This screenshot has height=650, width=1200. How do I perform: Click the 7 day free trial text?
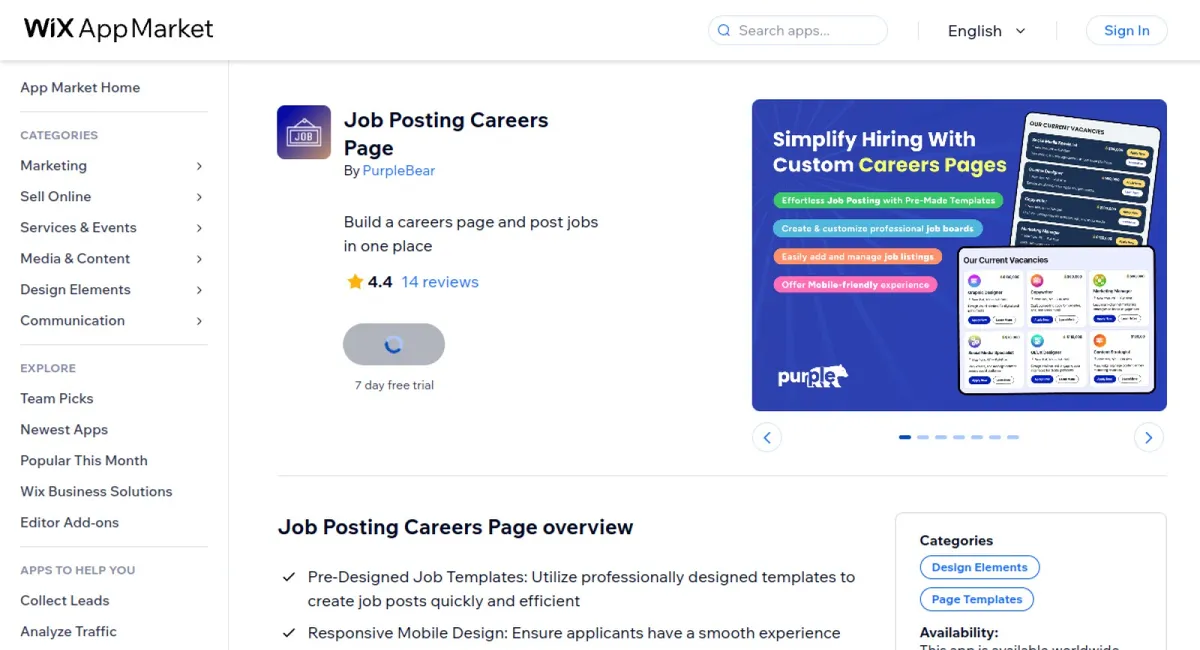(394, 385)
